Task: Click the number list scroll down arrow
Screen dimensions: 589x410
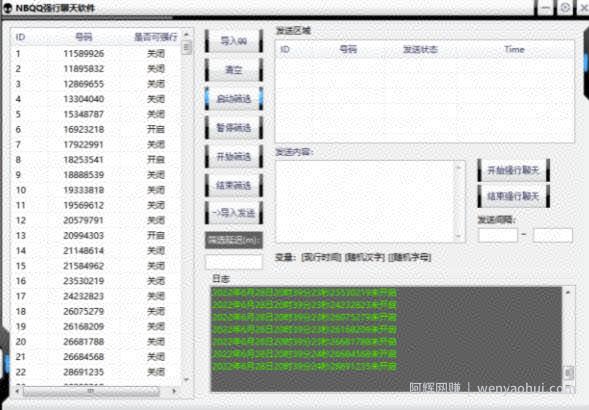Action: point(187,380)
